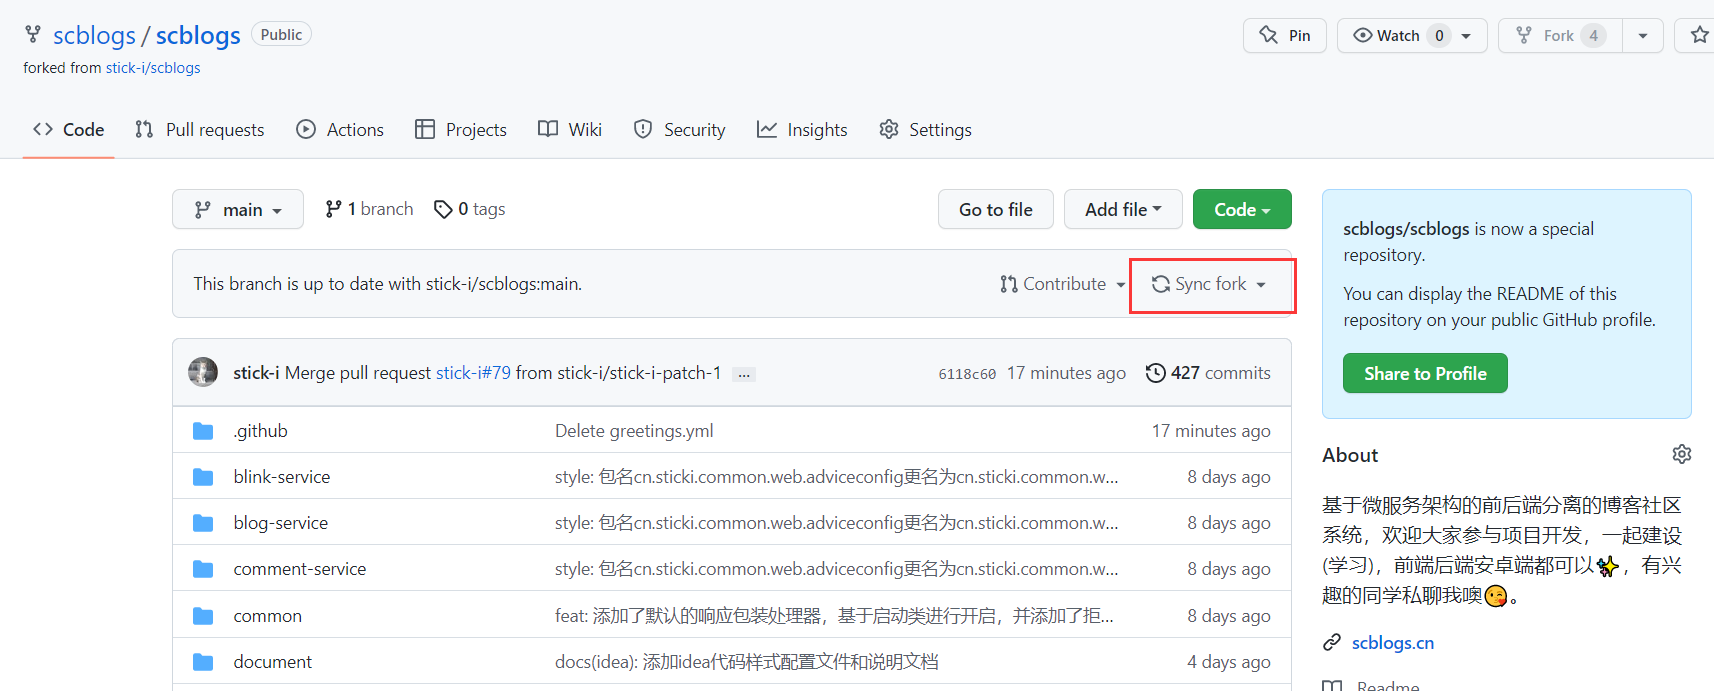
Task: Open document folder
Action: click(273, 662)
